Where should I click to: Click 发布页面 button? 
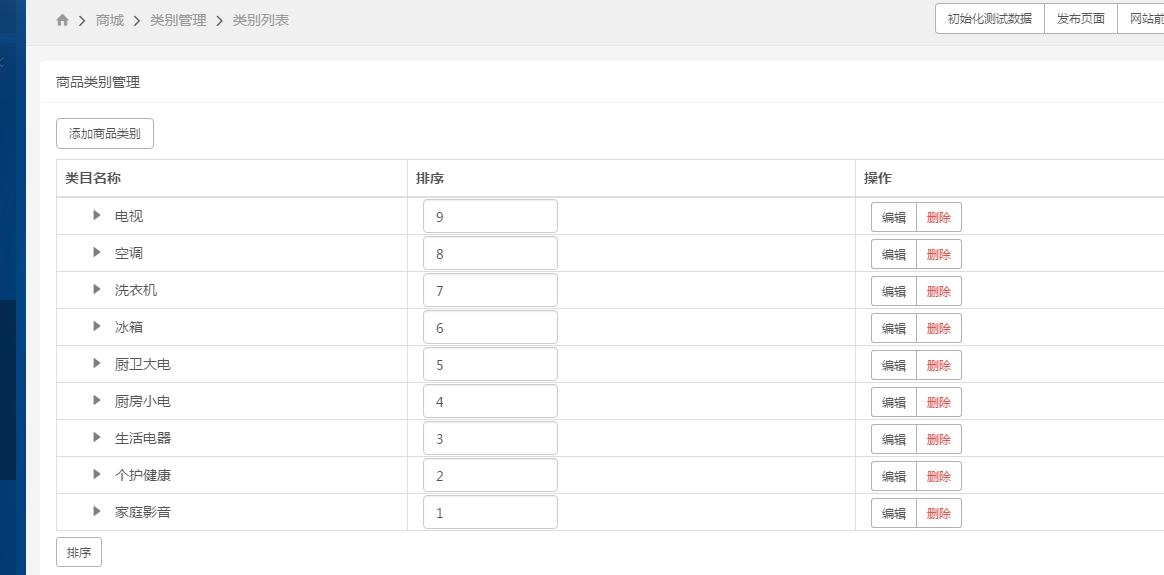[1081, 19]
